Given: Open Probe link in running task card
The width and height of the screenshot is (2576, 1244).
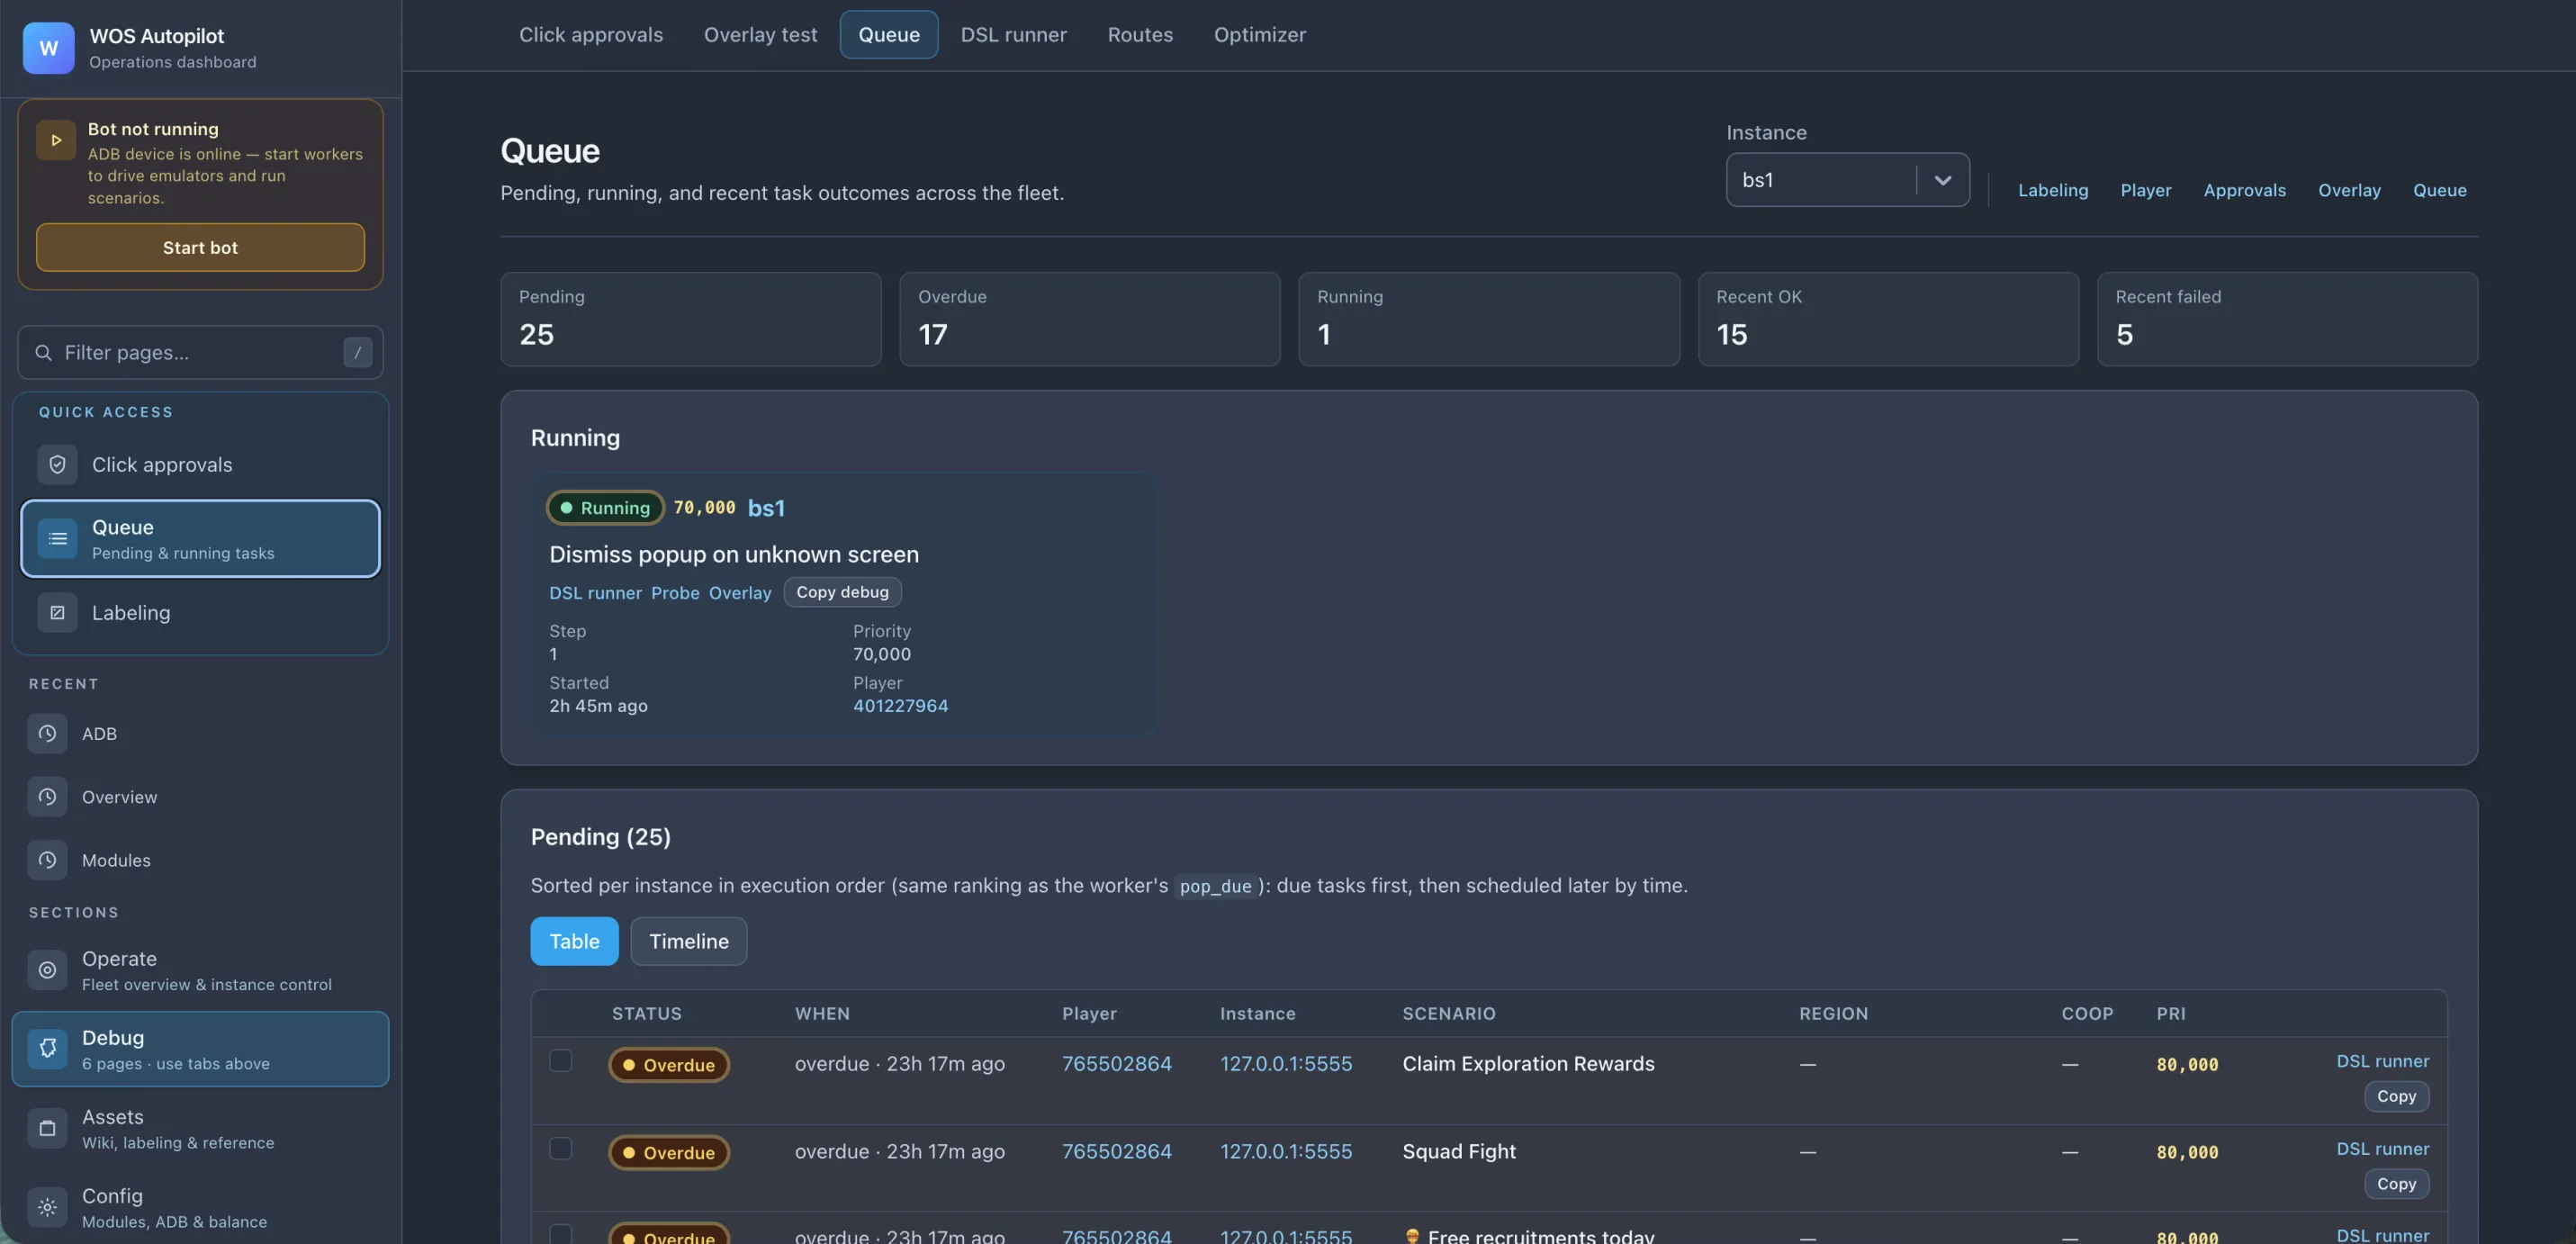Looking at the screenshot, I should (675, 593).
